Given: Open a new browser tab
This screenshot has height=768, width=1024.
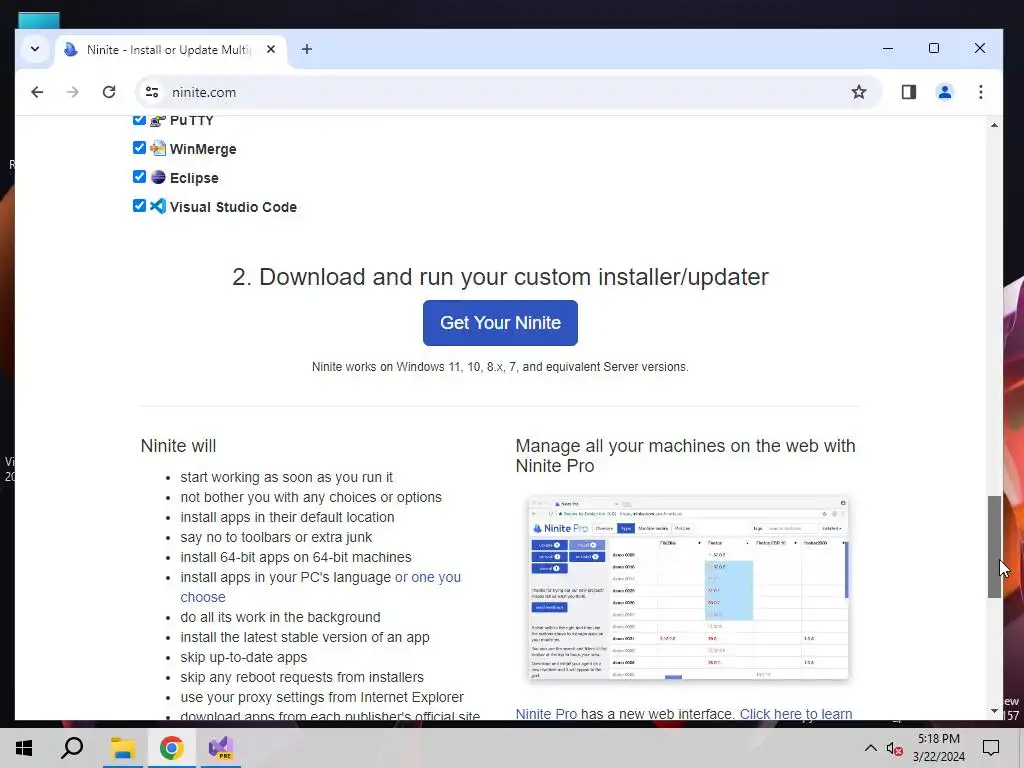Looking at the screenshot, I should click(x=307, y=49).
